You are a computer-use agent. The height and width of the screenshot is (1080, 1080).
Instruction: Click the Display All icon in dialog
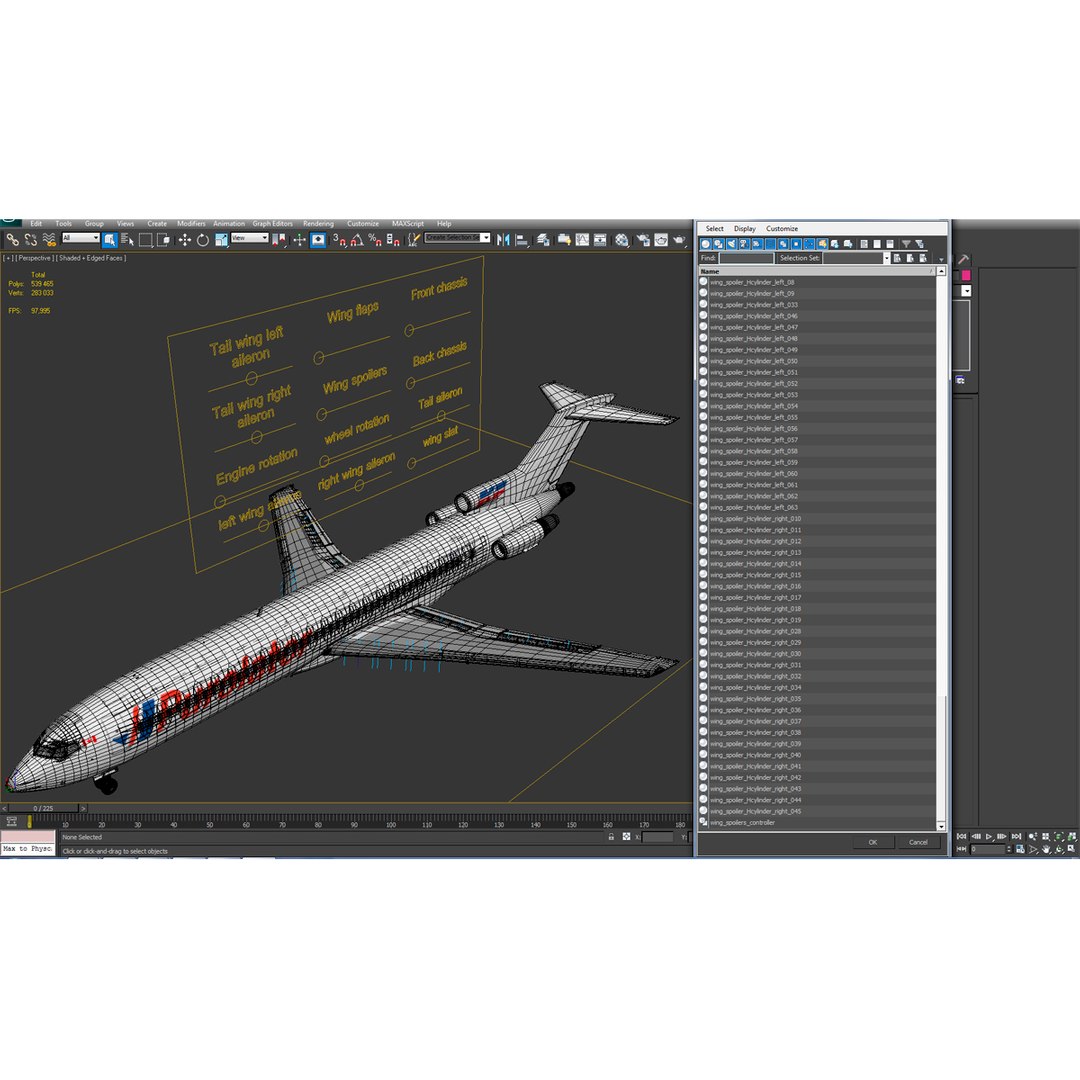pos(864,244)
